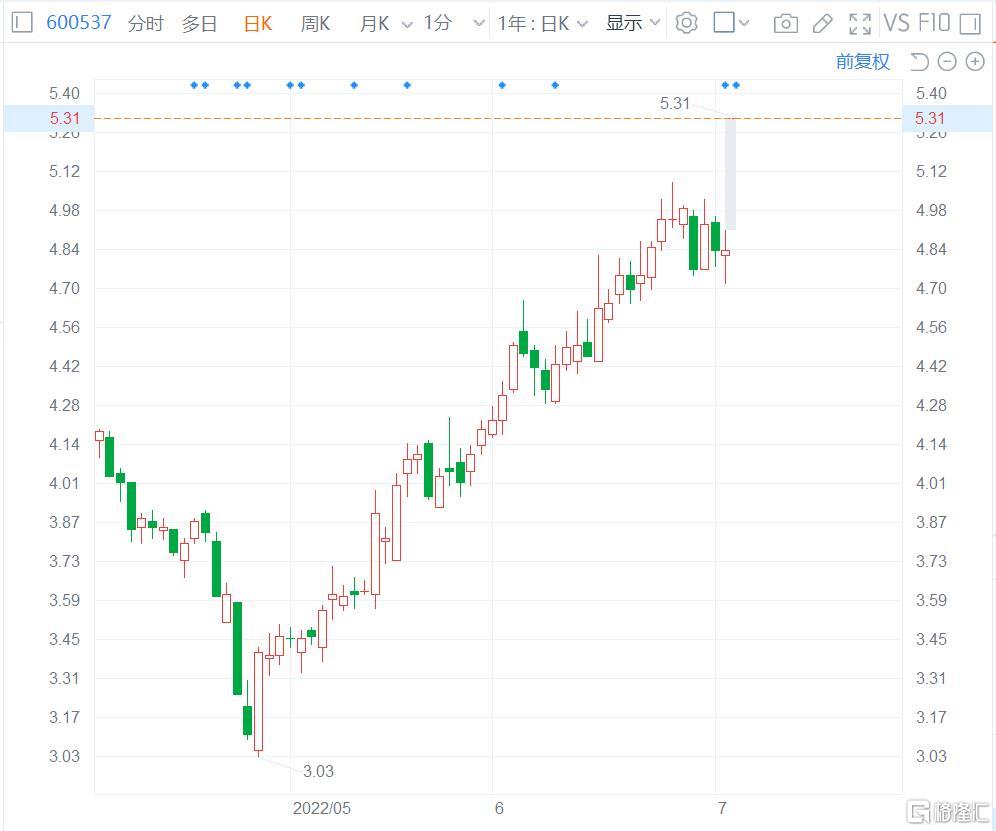Open chart settings gear icon
Viewport: 996px width, 831px height.
point(686,23)
